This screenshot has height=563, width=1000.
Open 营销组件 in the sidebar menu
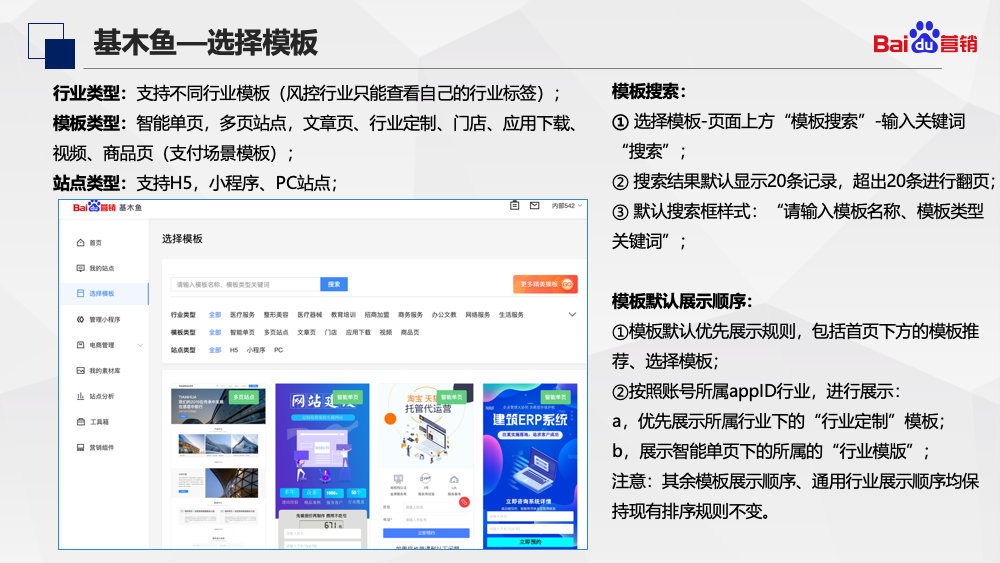click(101, 447)
